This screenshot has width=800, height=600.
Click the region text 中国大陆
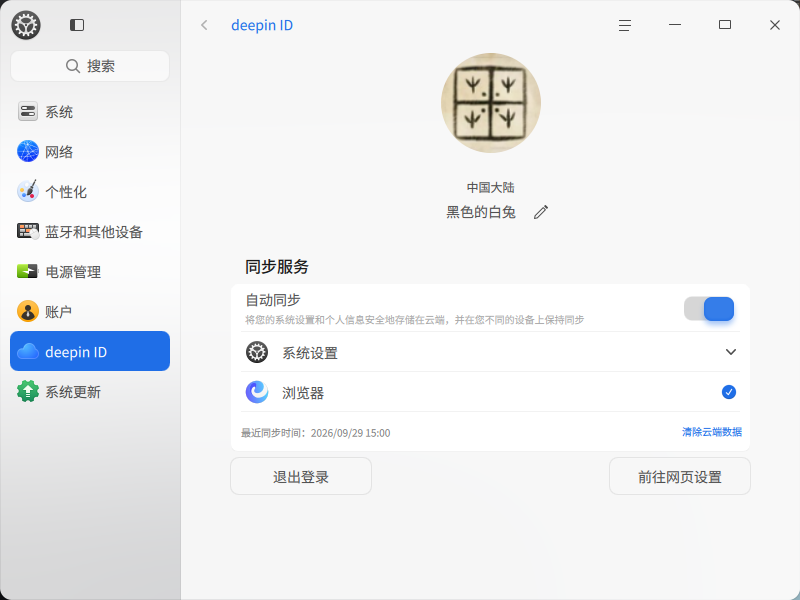(490, 187)
